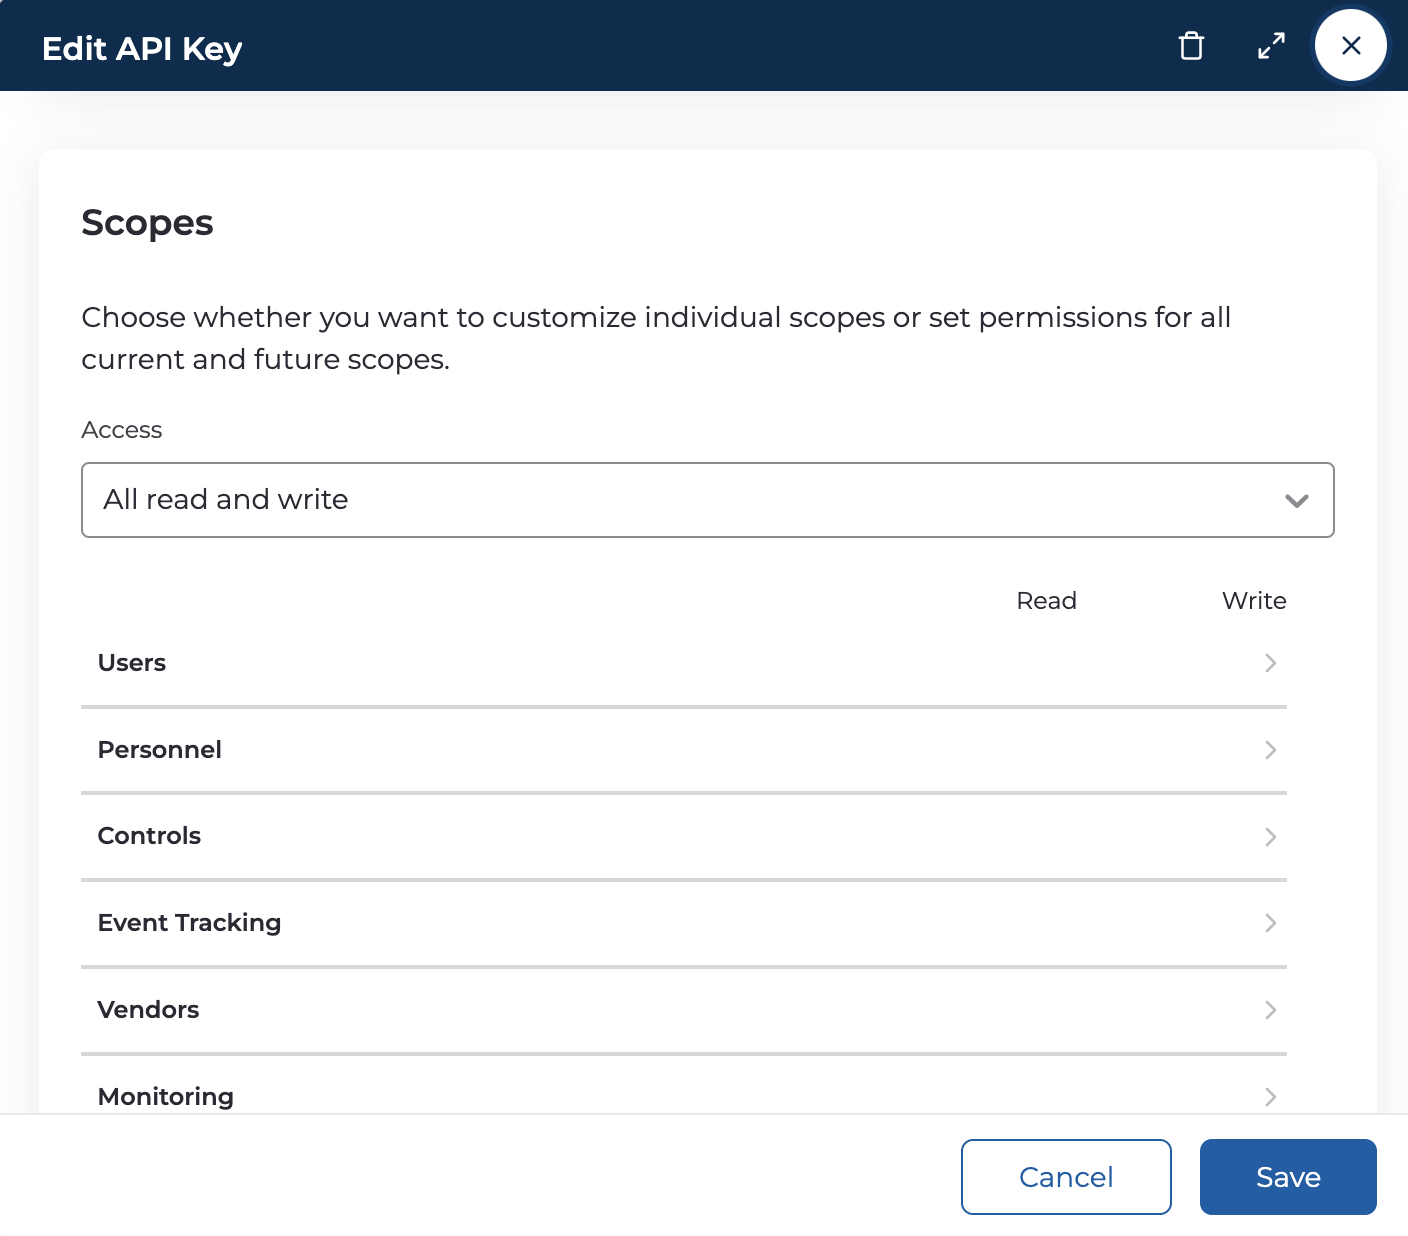Image resolution: width=1408 pixels, height=1236 pixels.
Task: Expand Personnel scope using its chevron
Action: coord(1270,750)
